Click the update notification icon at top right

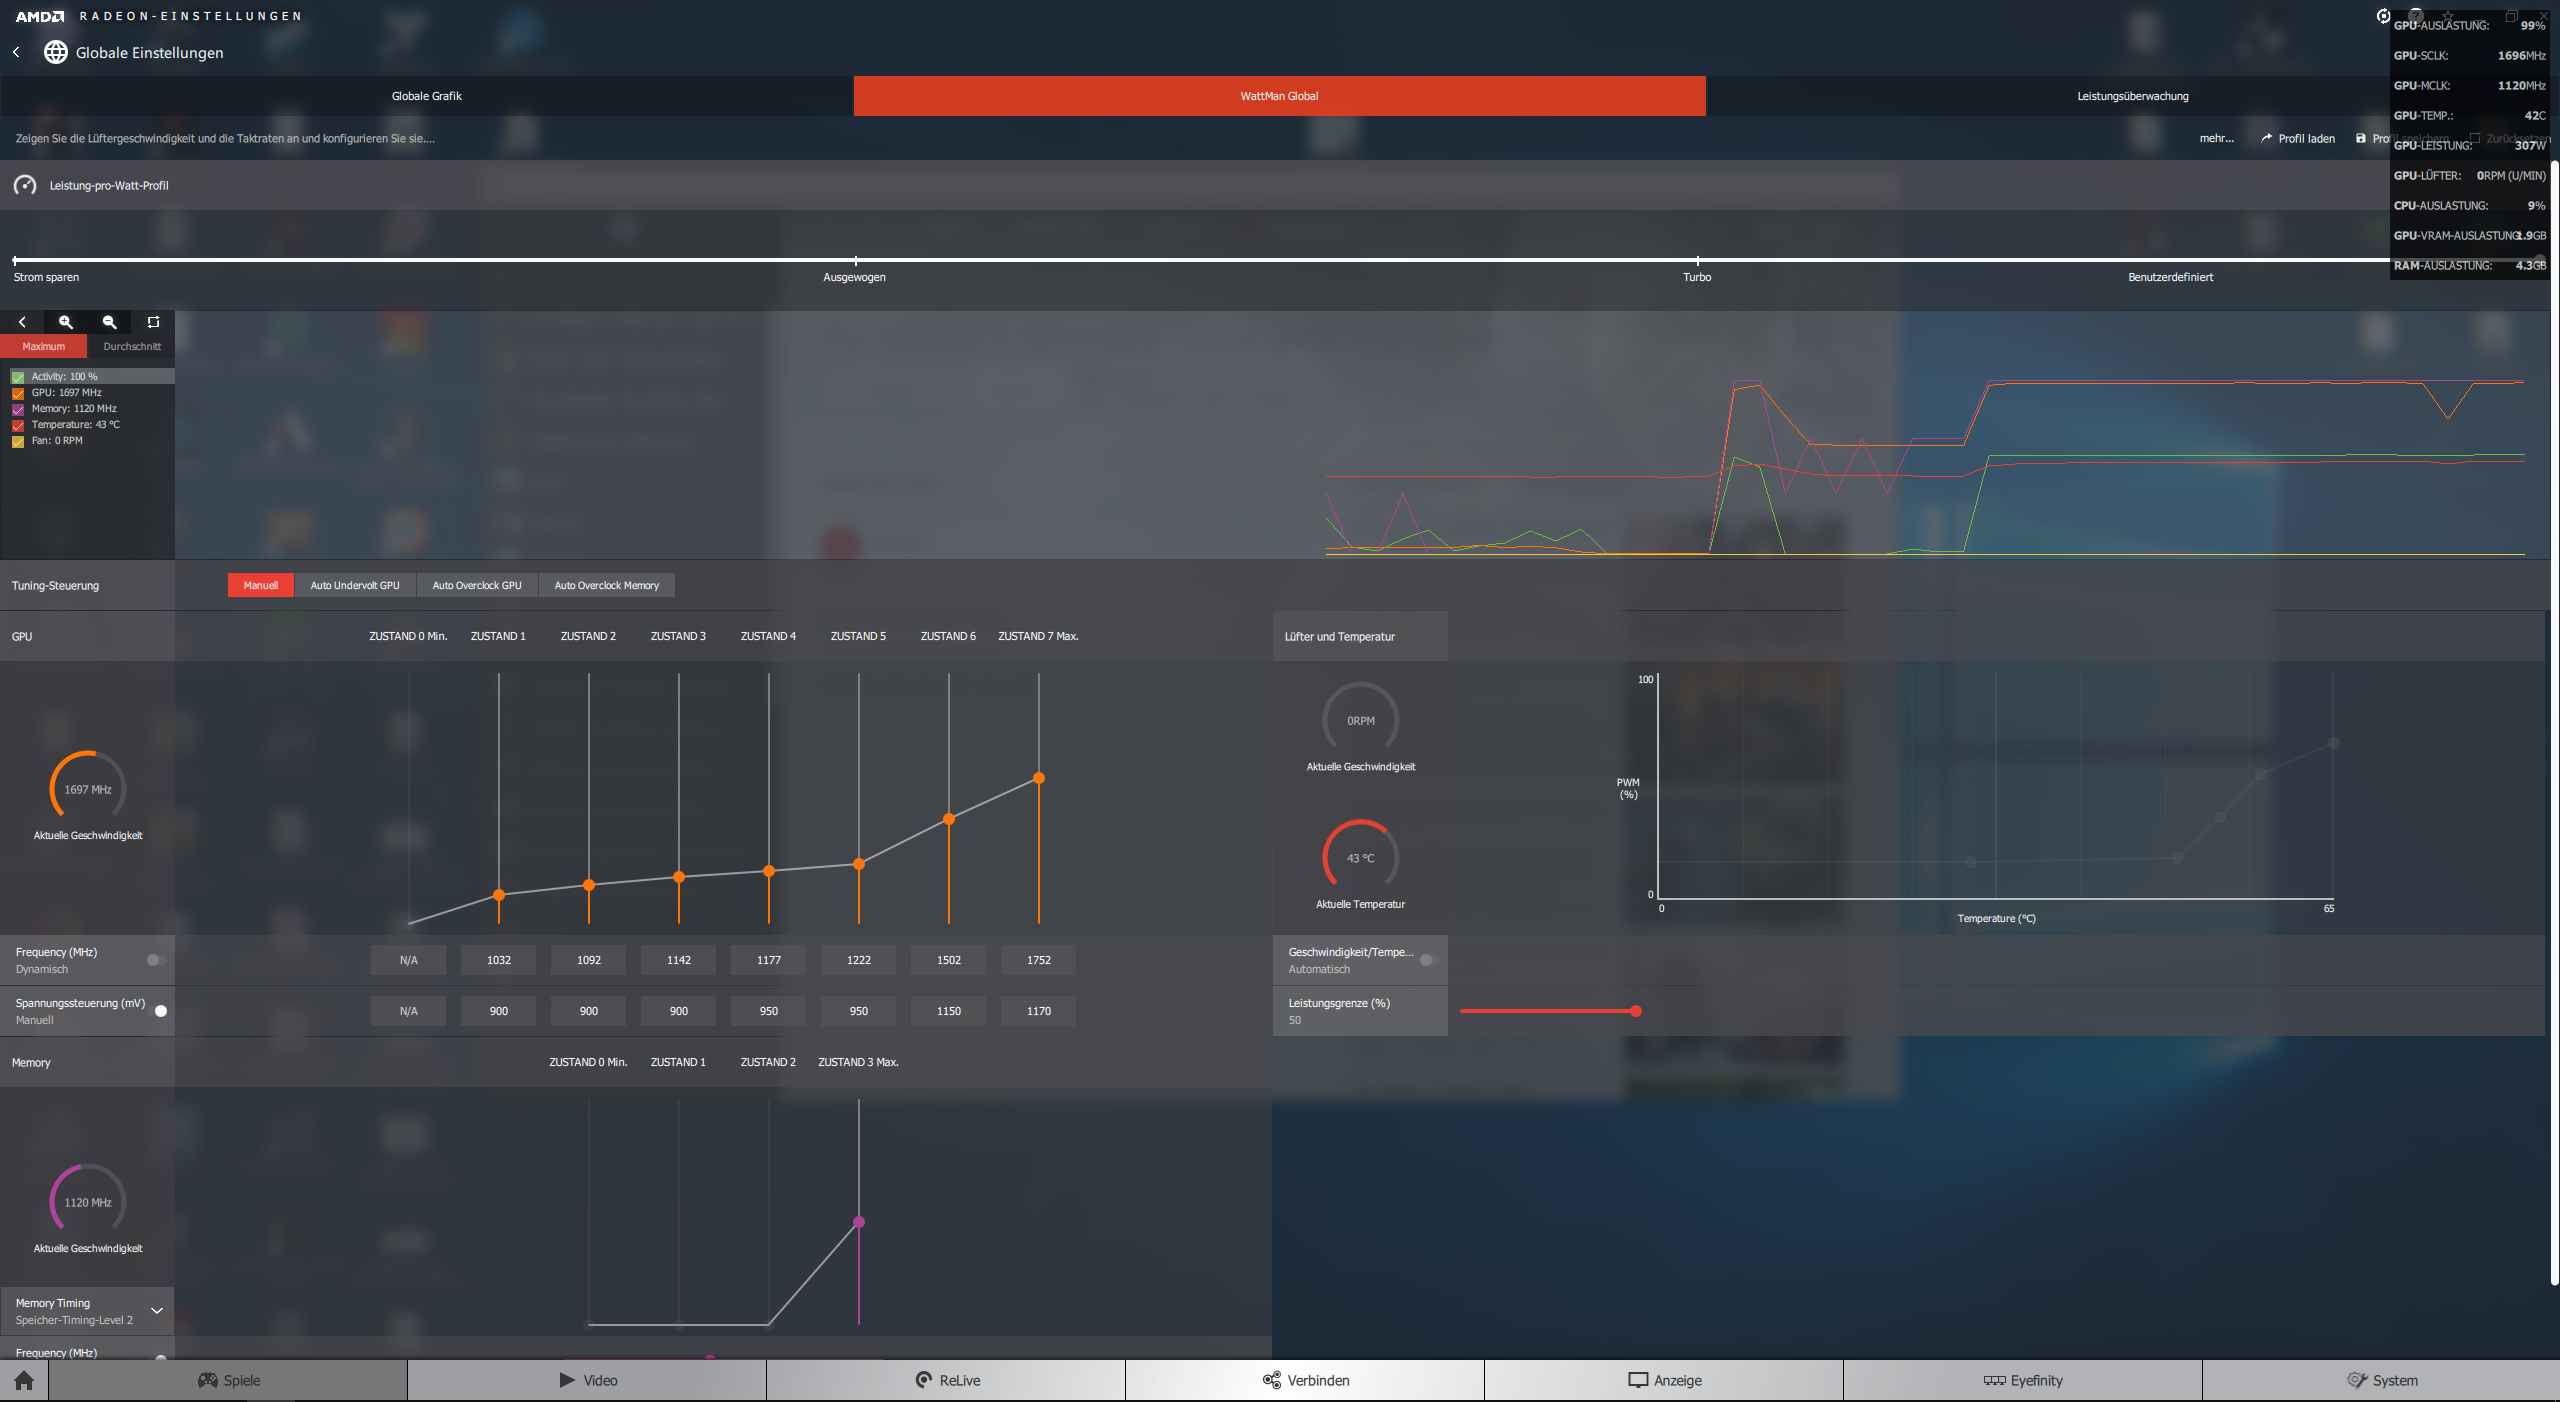pos(2383,15)
